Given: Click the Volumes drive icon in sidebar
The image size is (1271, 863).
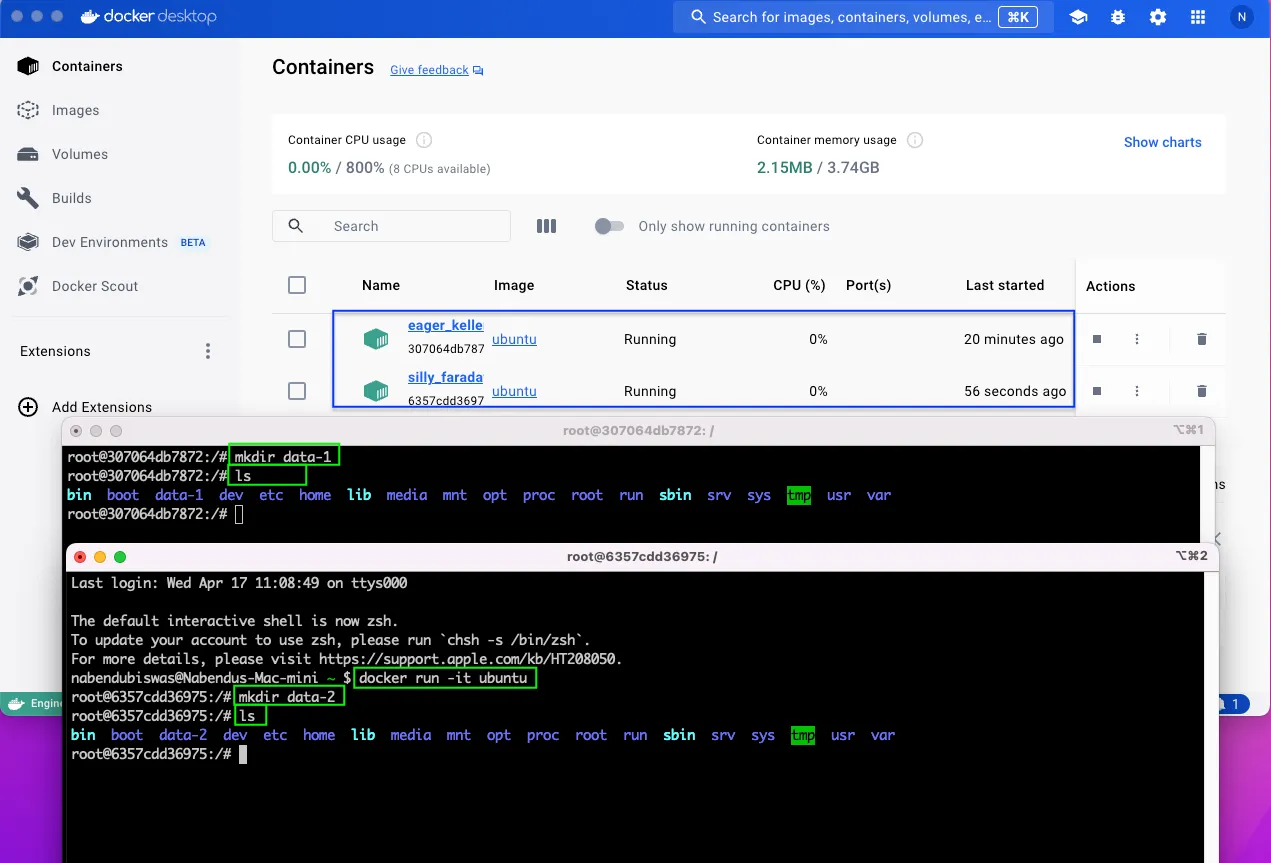Looking at the screenshot, I should [28, 154].
